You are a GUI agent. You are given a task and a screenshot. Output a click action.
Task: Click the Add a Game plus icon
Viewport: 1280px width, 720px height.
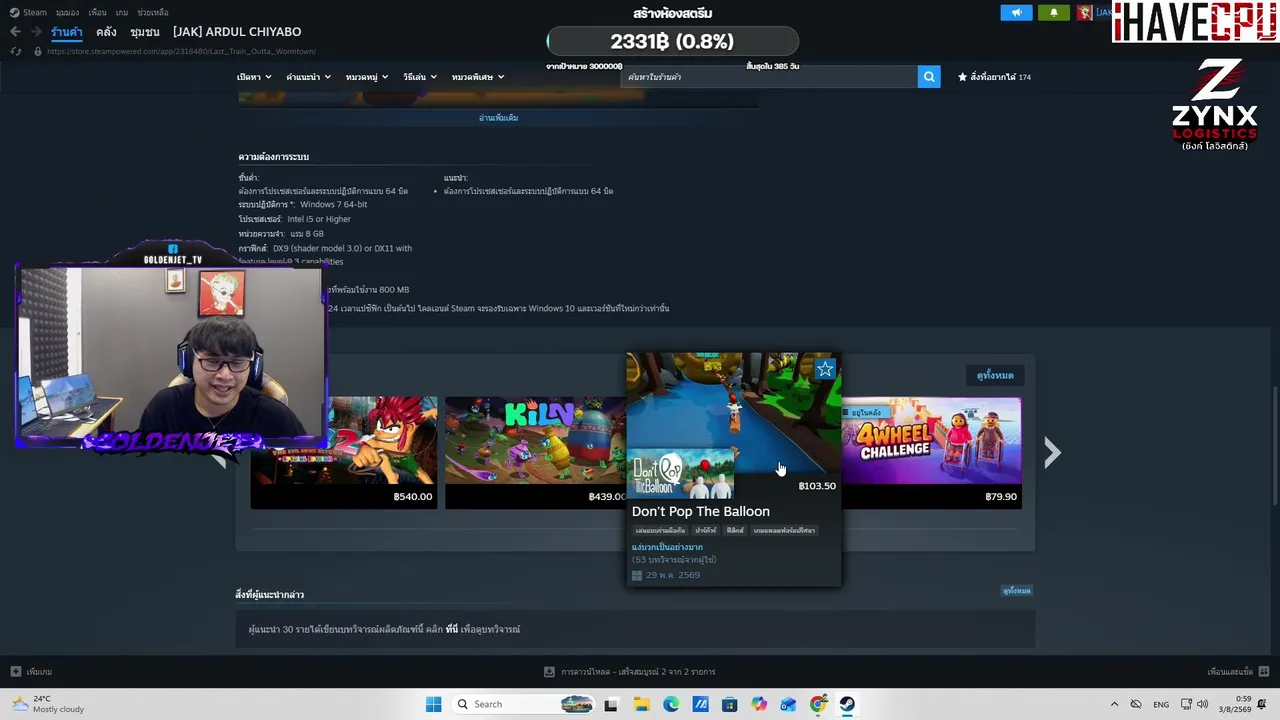point(15,672)
